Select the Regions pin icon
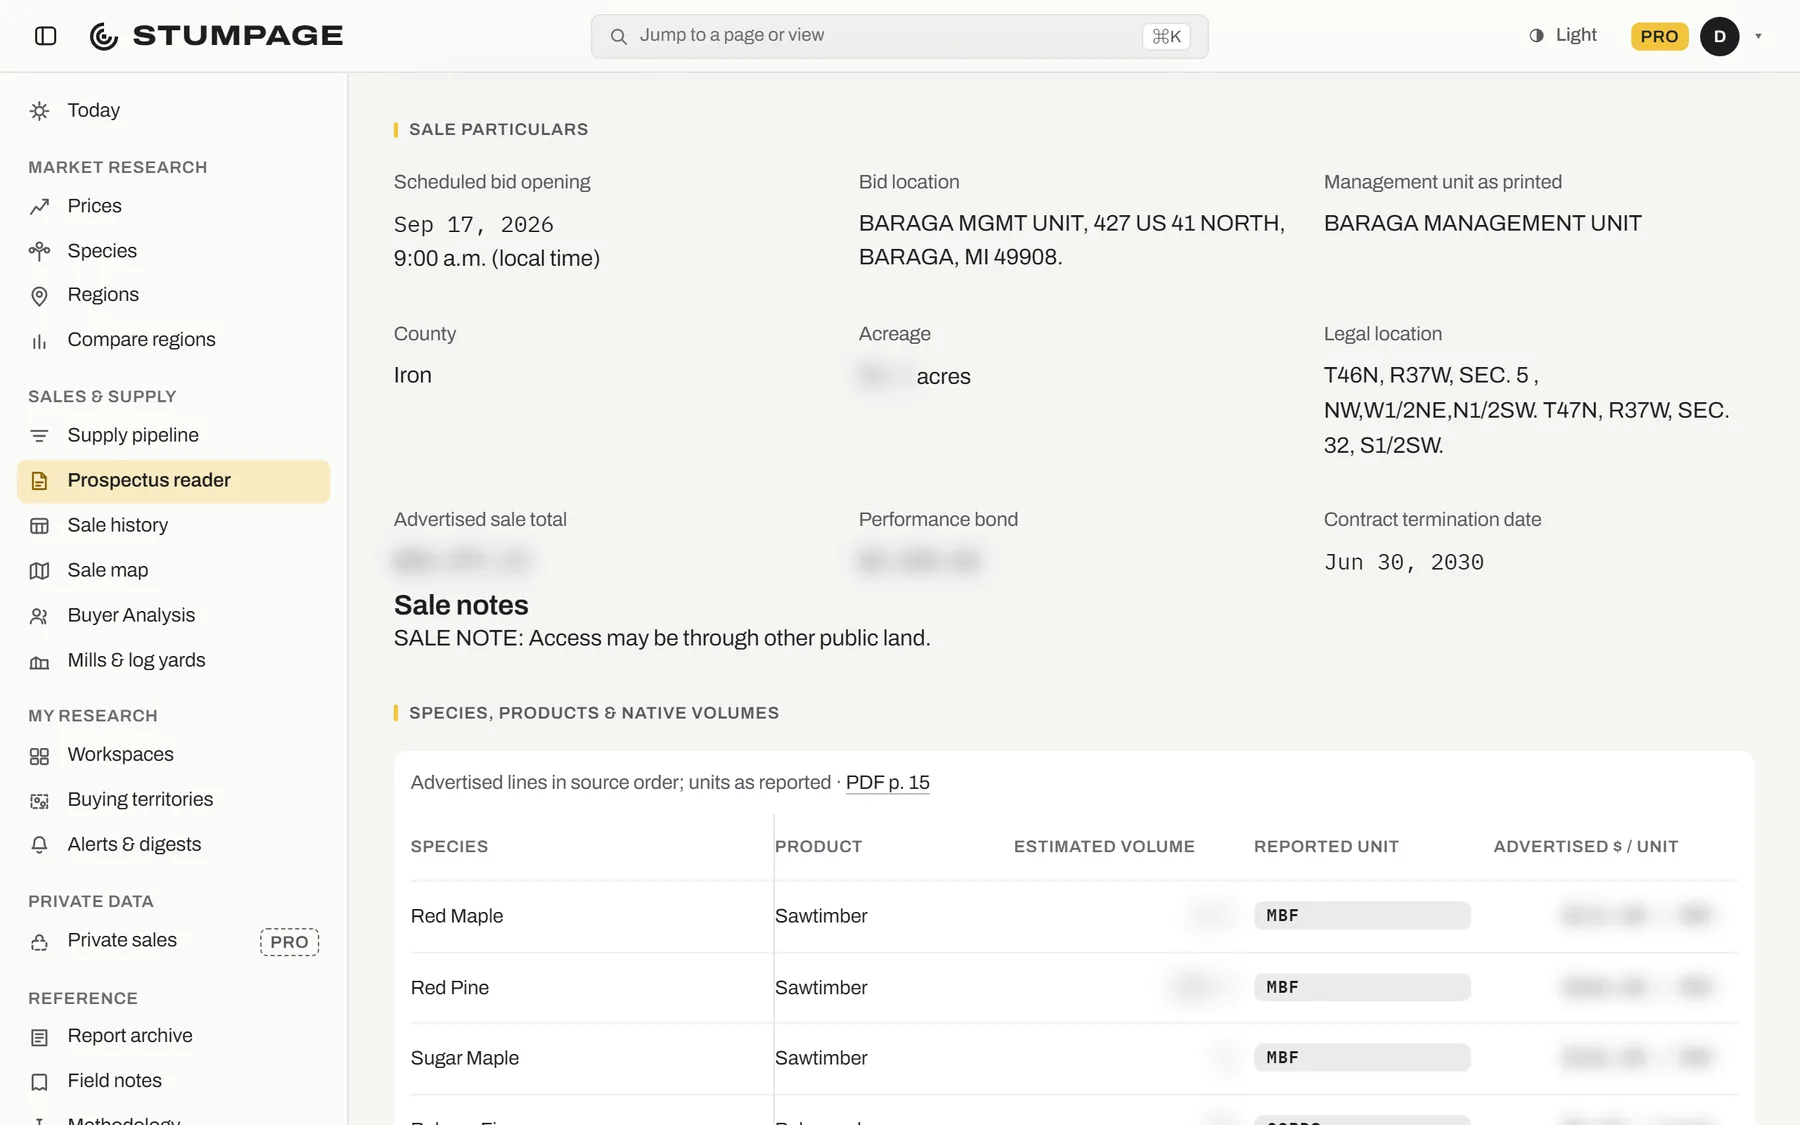This screenshot has width=1800, height=1125. click(x=39, y=296)
